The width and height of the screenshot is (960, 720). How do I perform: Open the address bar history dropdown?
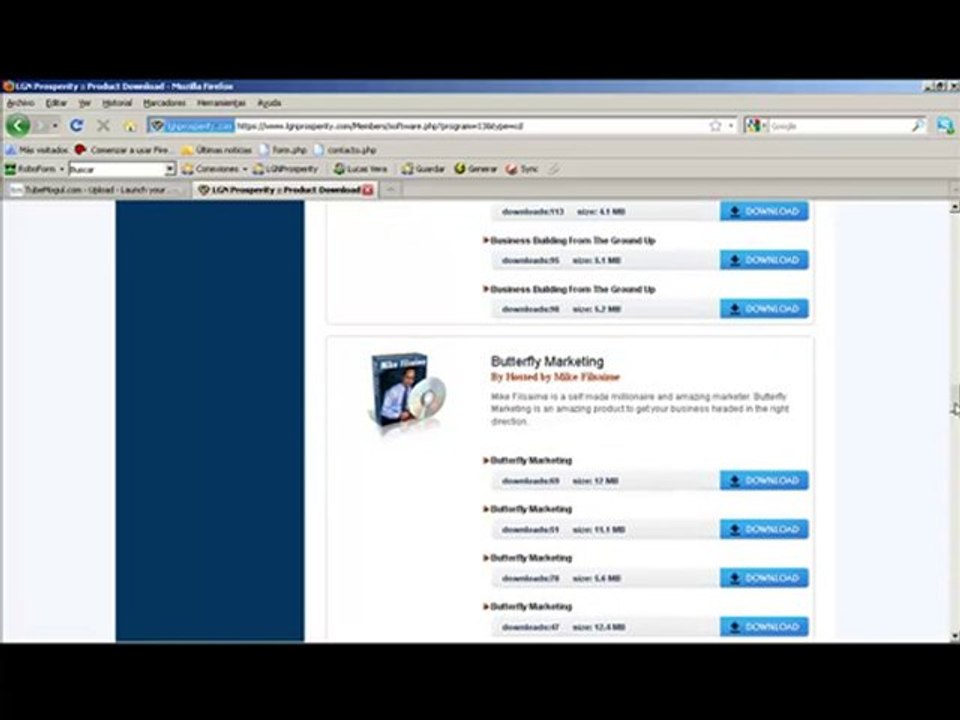[730, 126]
